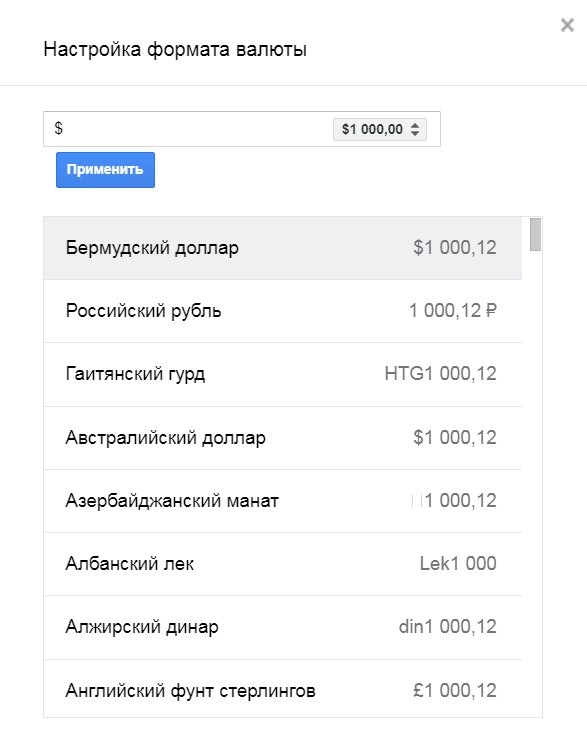The width and height of the screenshot is (587, 745).
Task: Pick Английский фунт стерлингов
Action: coord(283,688)
